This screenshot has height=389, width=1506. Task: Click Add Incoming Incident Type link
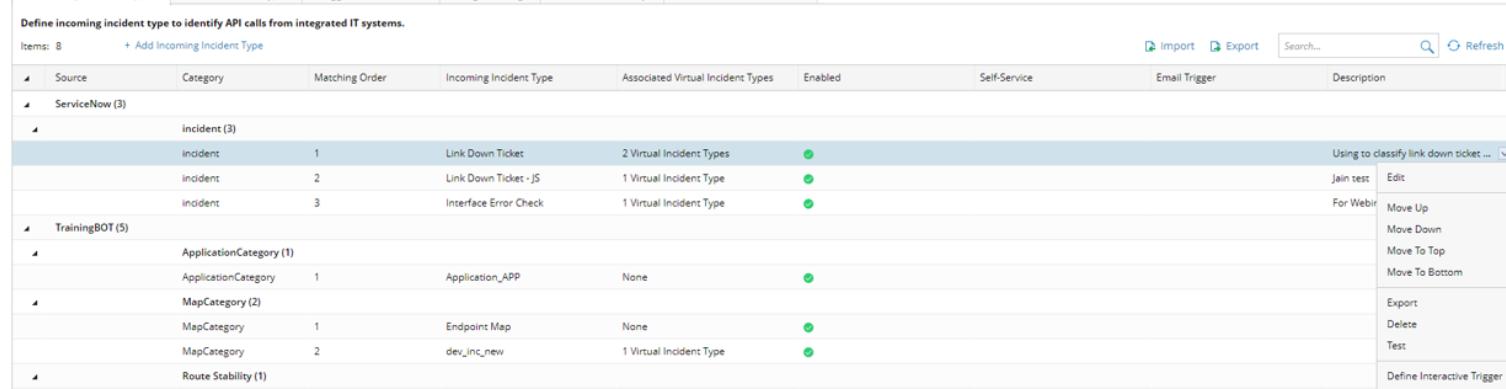point(193,46)
